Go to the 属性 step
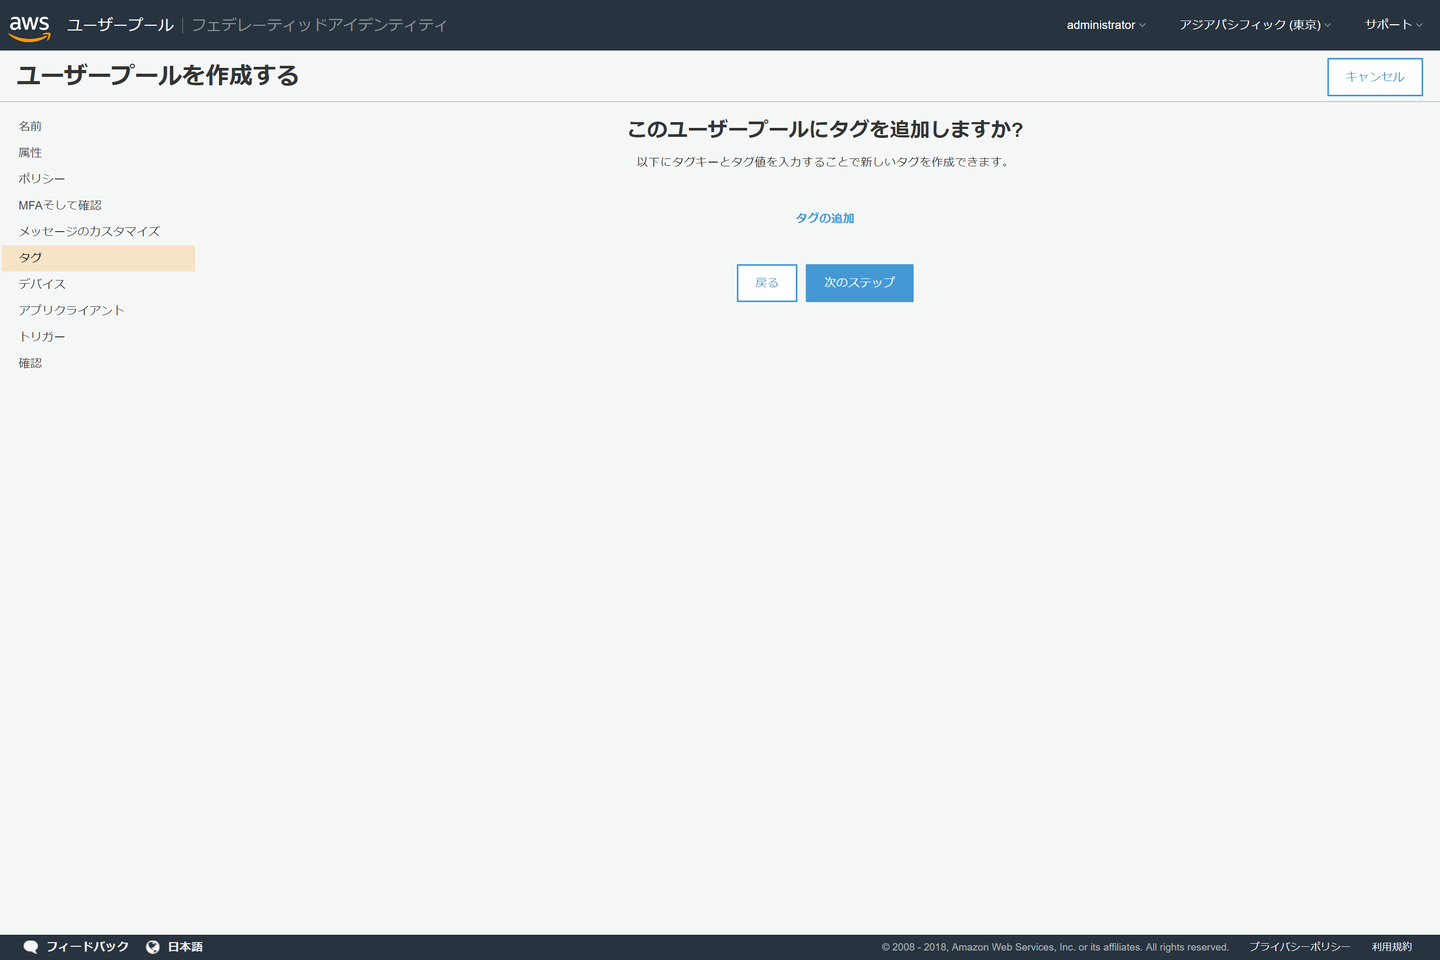This screenshot has width=1440, height=960. pos(30,153)
